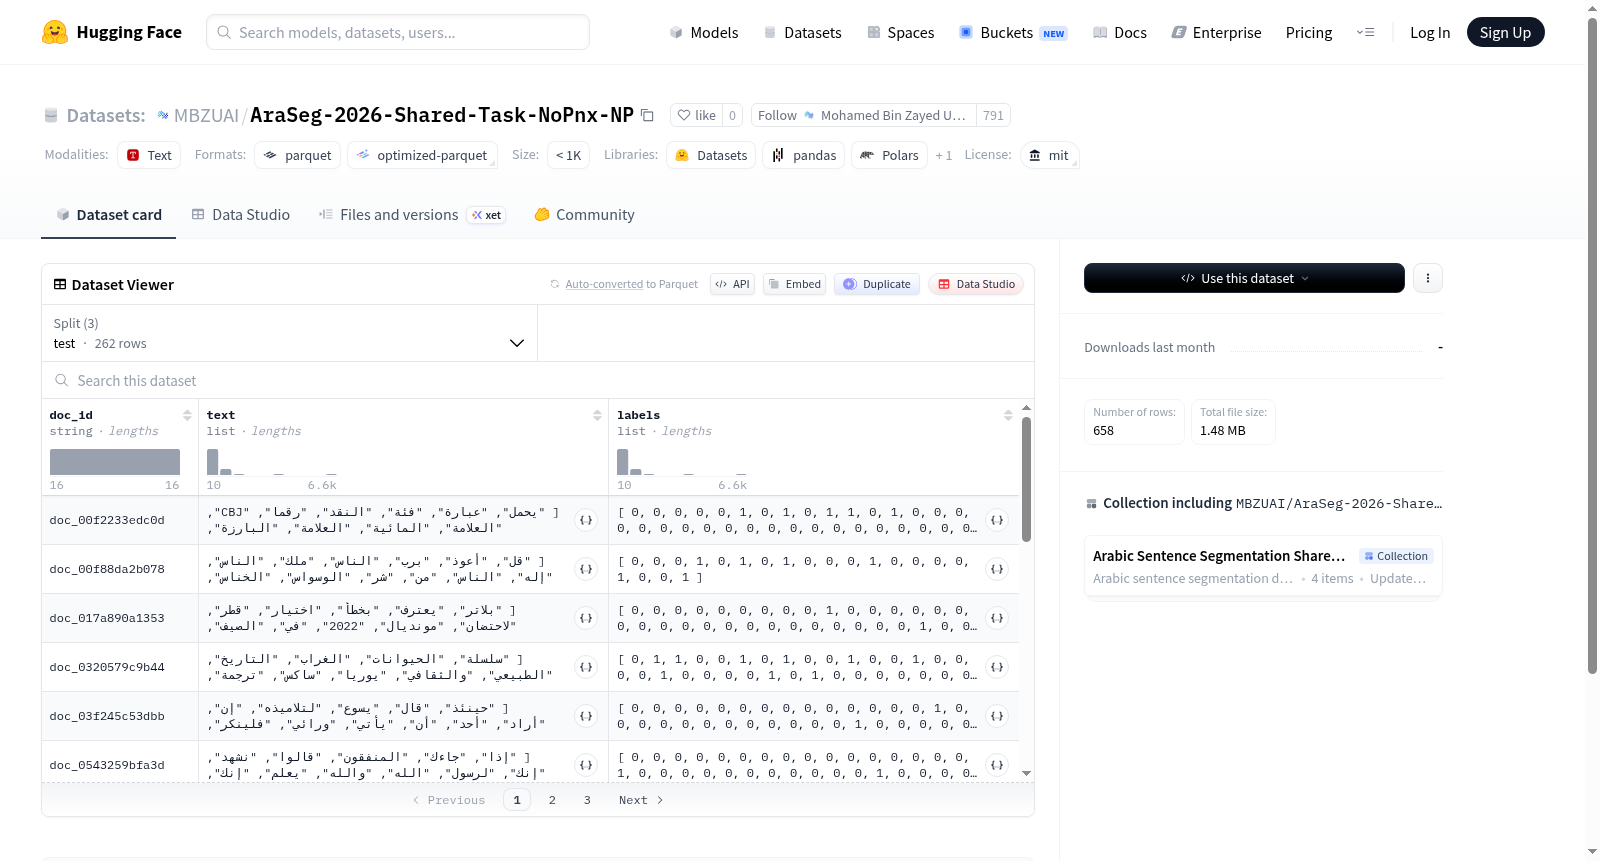Click the Embed button
1600x861 pixels.
[795, 284]
